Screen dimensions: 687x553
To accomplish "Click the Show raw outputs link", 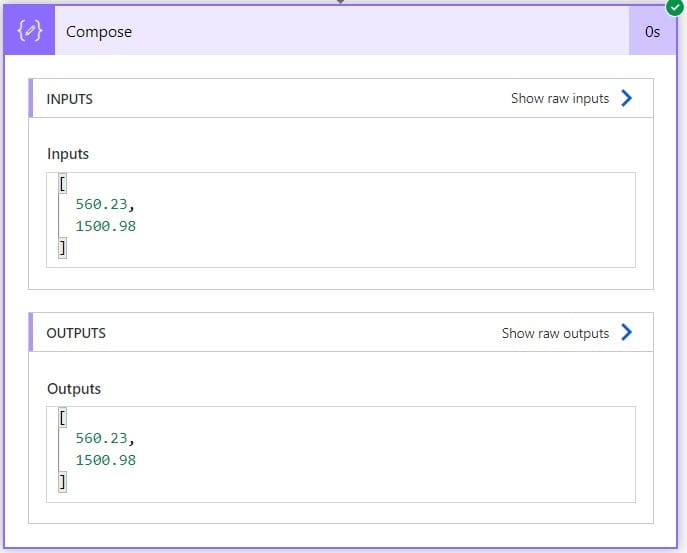I will (x=555, y=333).
